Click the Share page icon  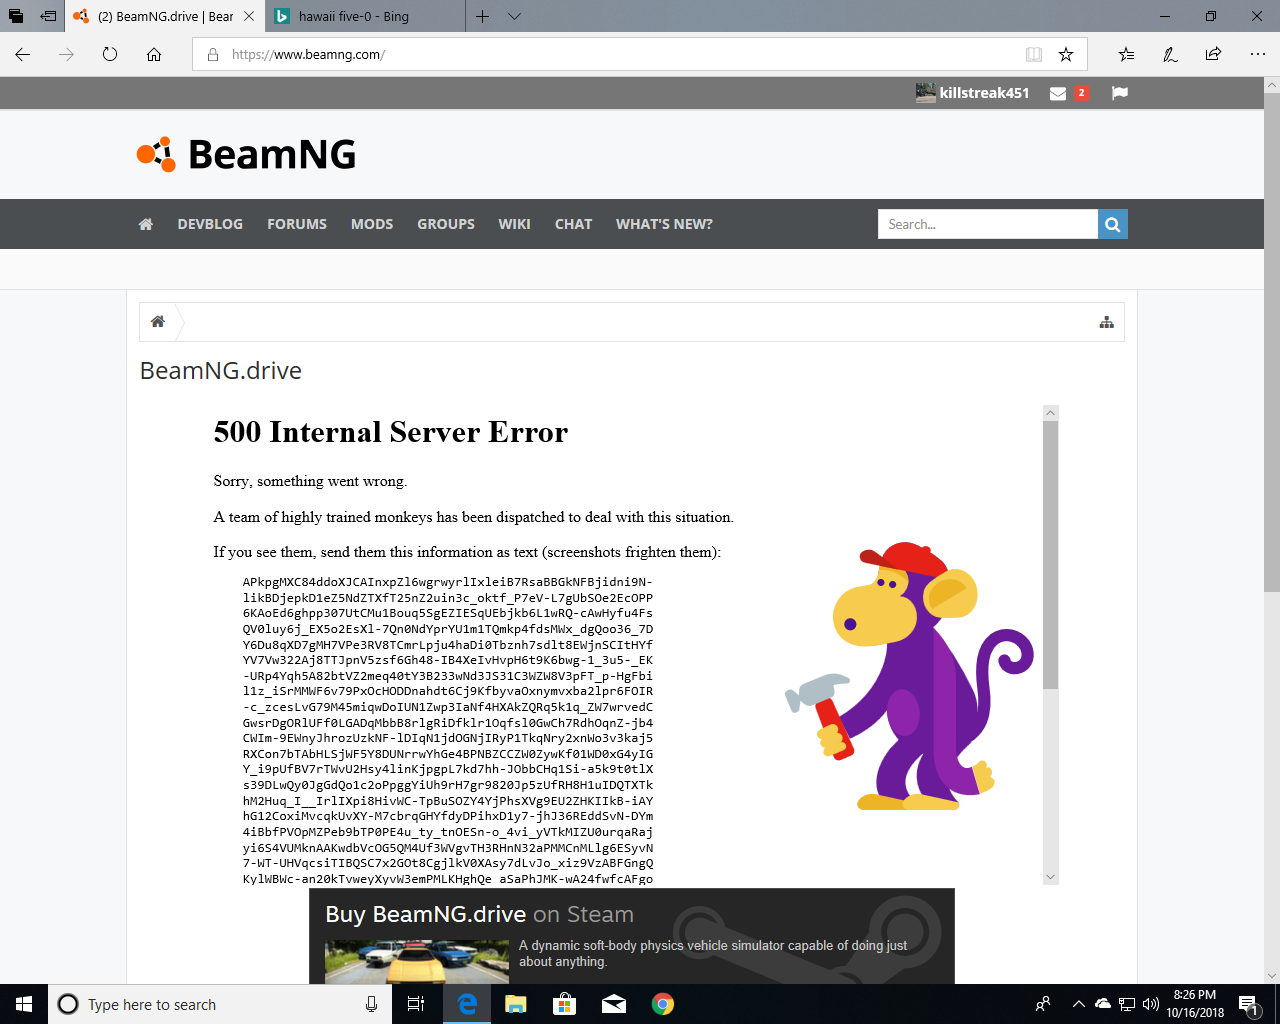pyautogui.click(x=1213, y=54)
